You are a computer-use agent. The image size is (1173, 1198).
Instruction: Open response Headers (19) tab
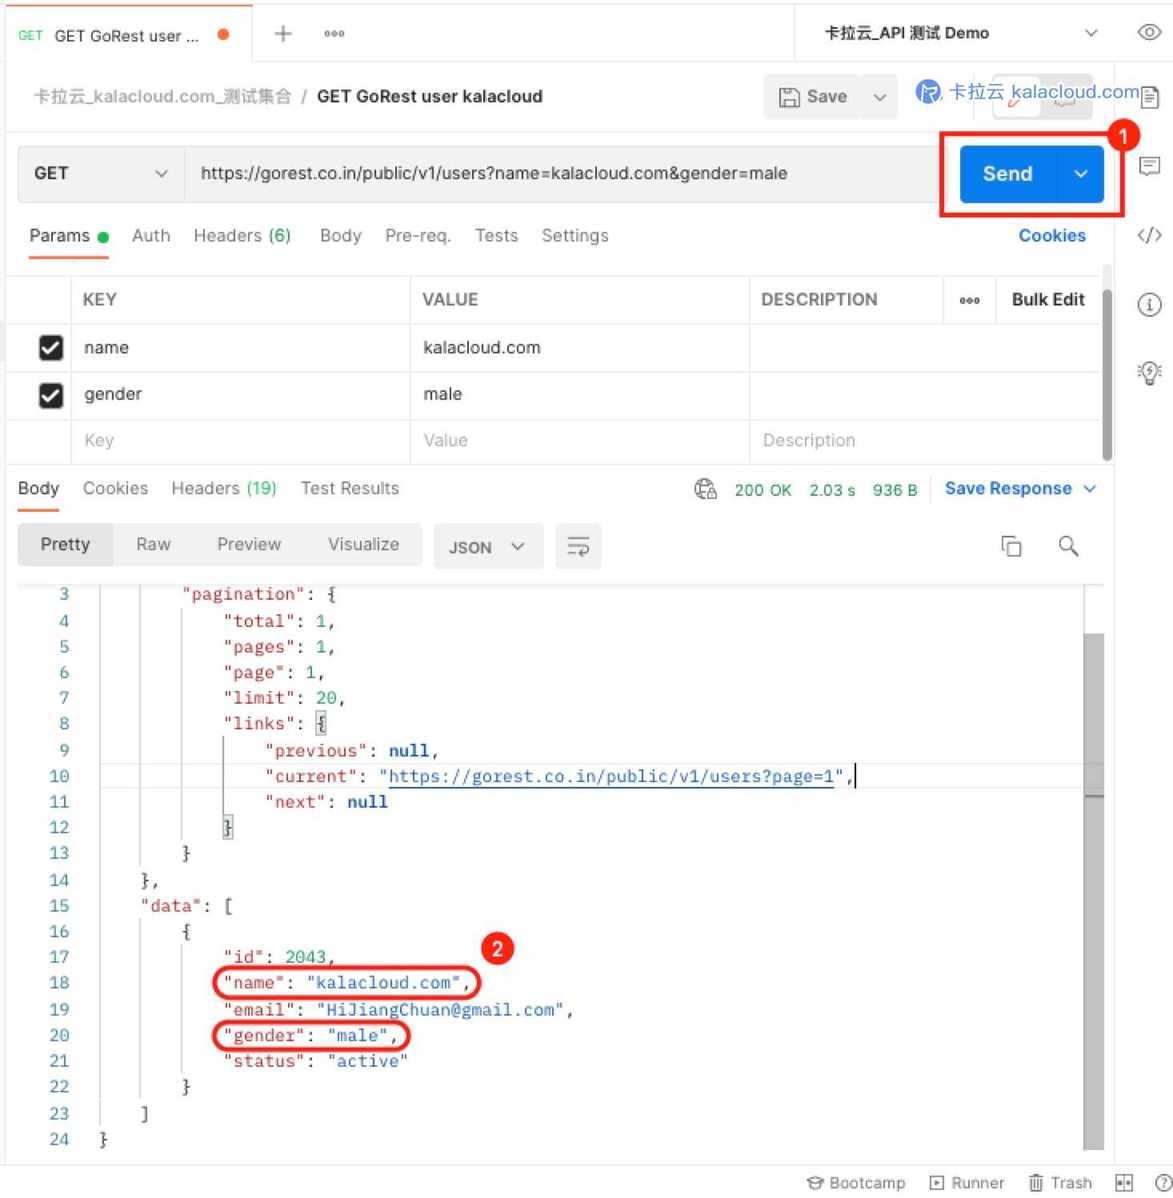point(224,488)
